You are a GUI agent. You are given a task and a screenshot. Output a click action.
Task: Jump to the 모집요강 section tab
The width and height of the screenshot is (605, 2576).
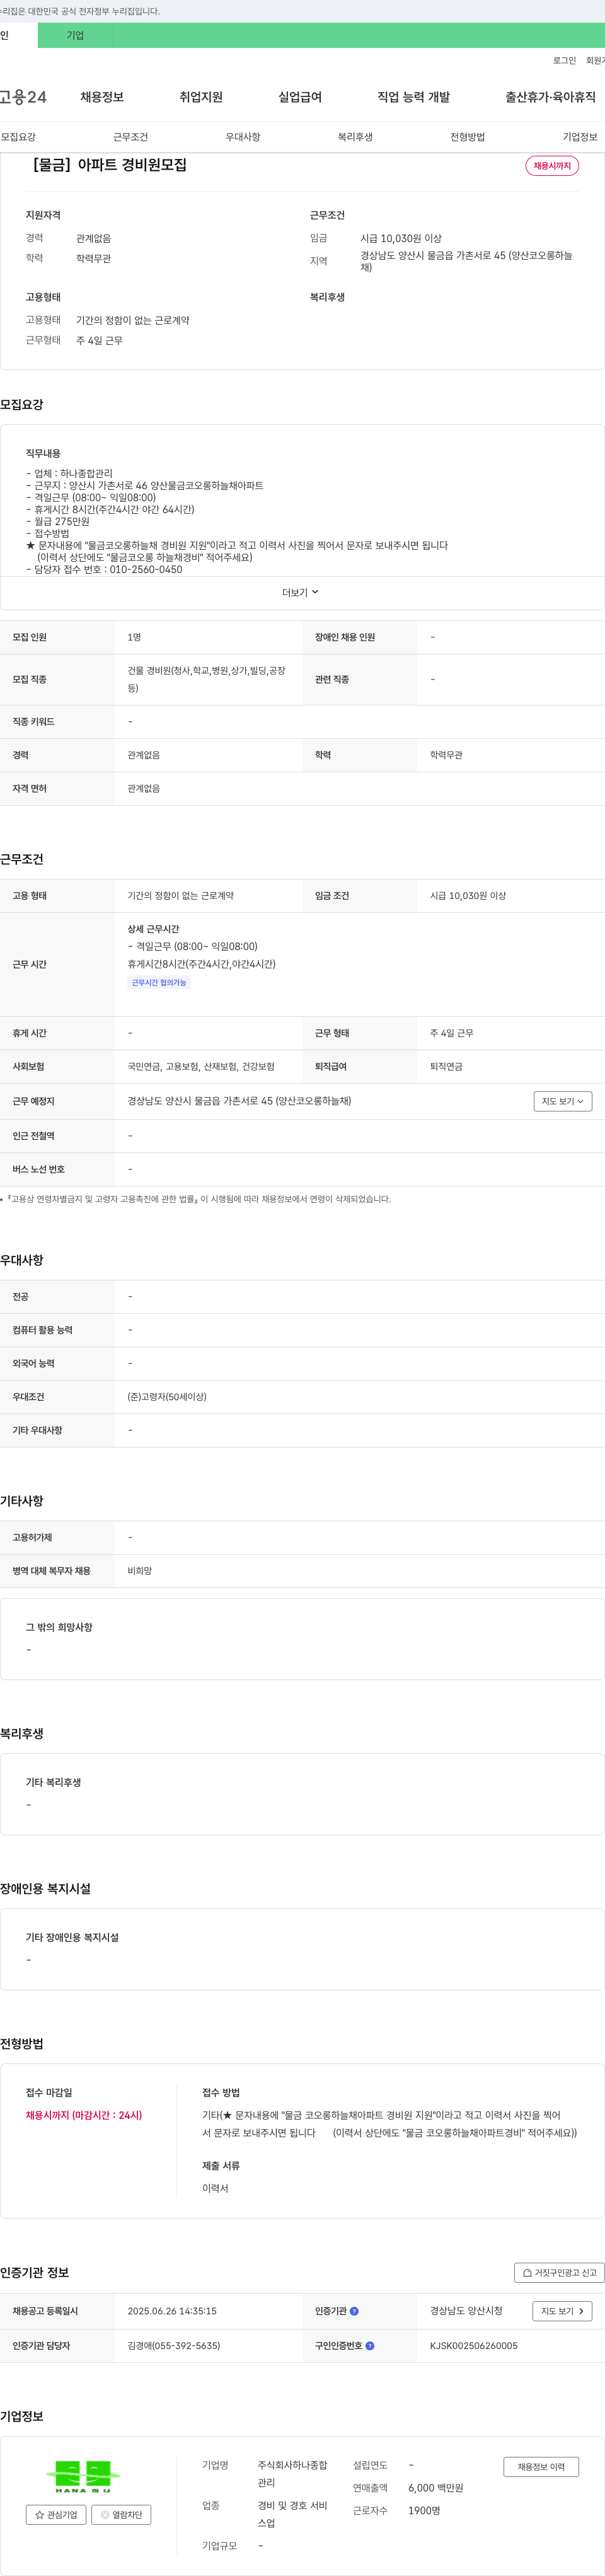click(x=18, y=137)
